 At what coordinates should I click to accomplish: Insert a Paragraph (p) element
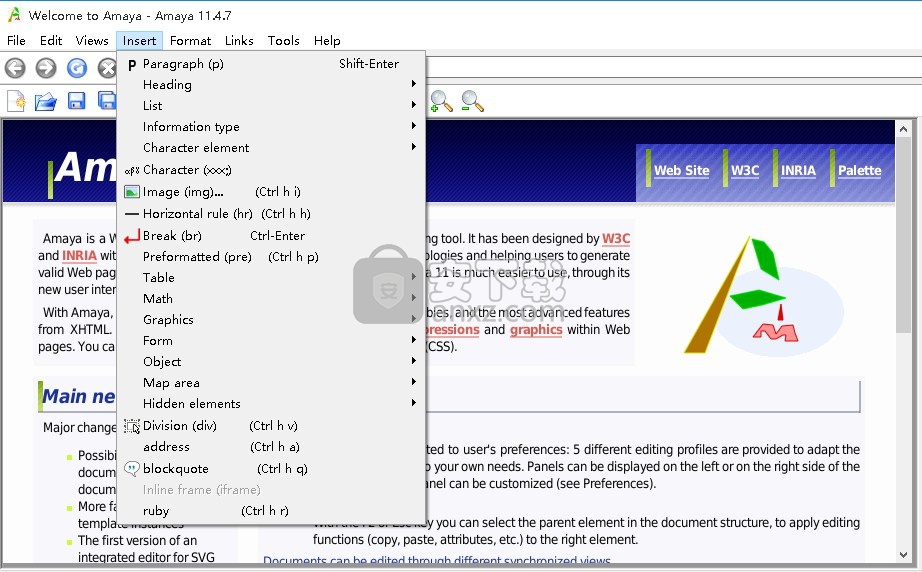271,63
